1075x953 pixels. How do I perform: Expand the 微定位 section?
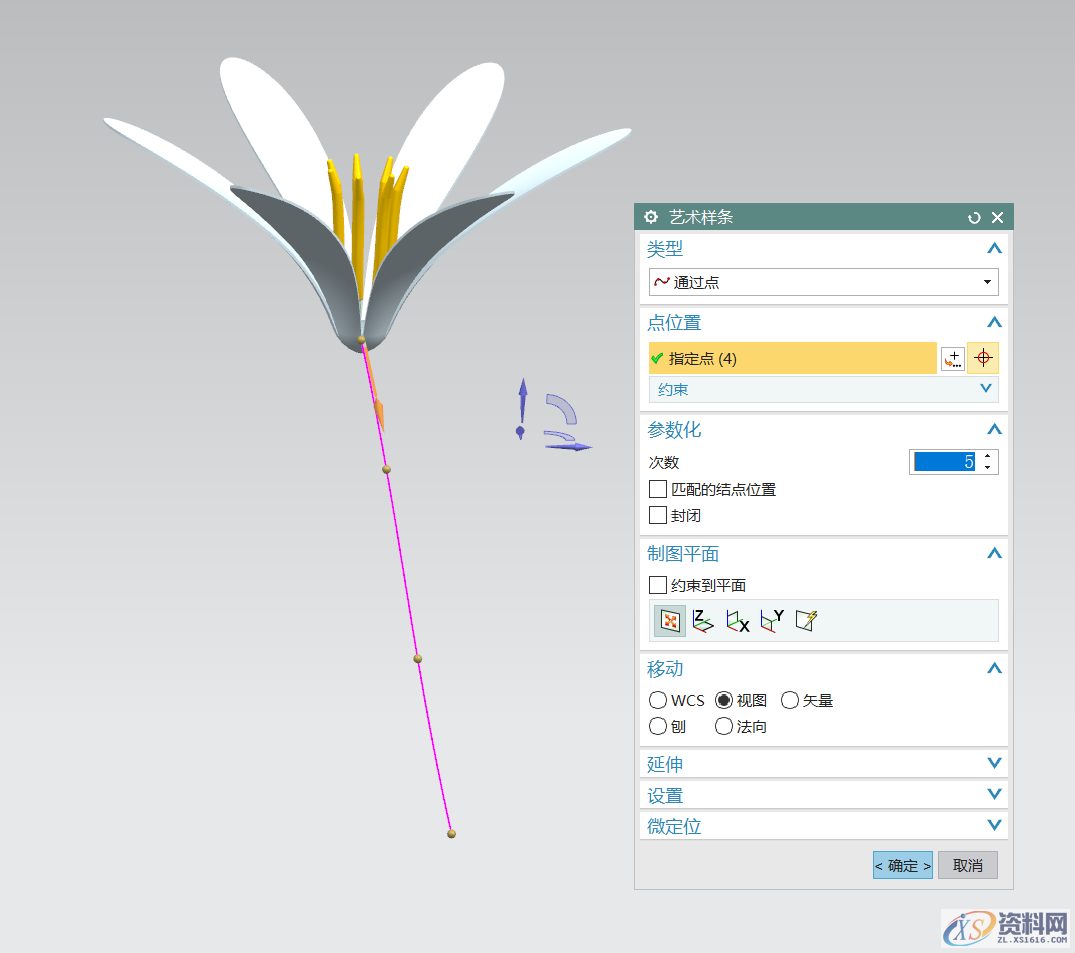pos(823,826)
